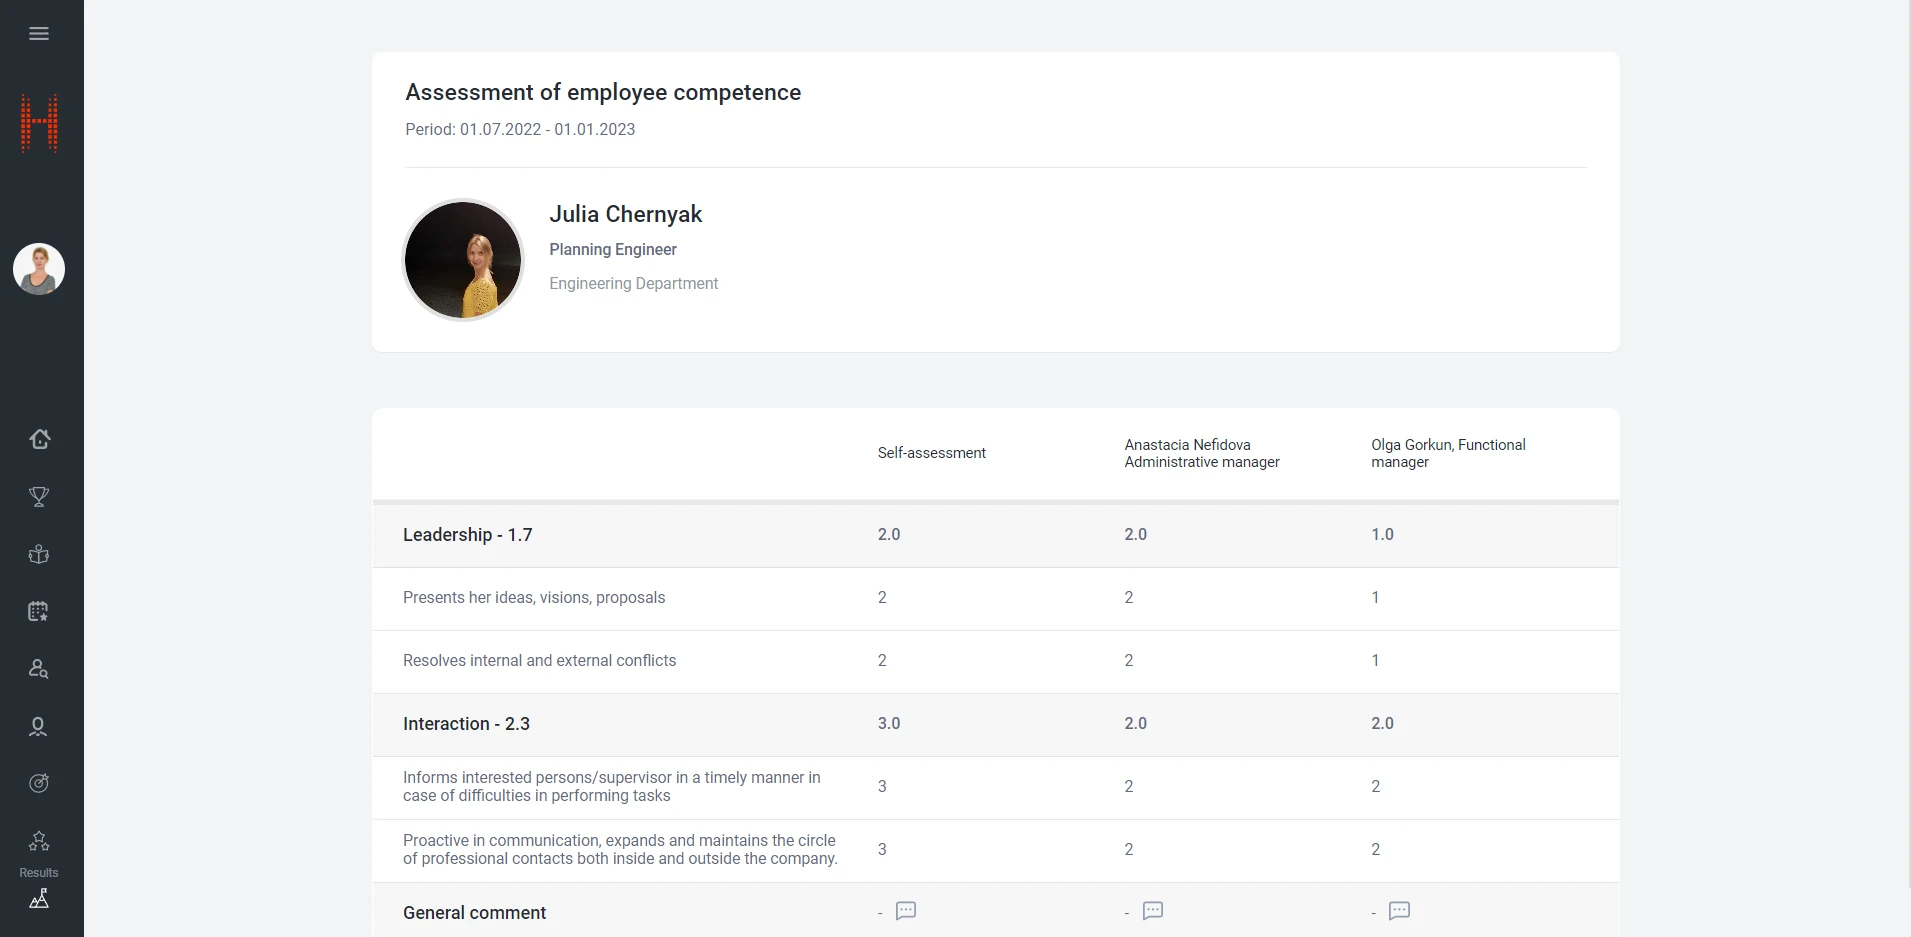Open the user profile sidebar icon
This screenshot has width=1911, height=937.
(x=39, y=727)
